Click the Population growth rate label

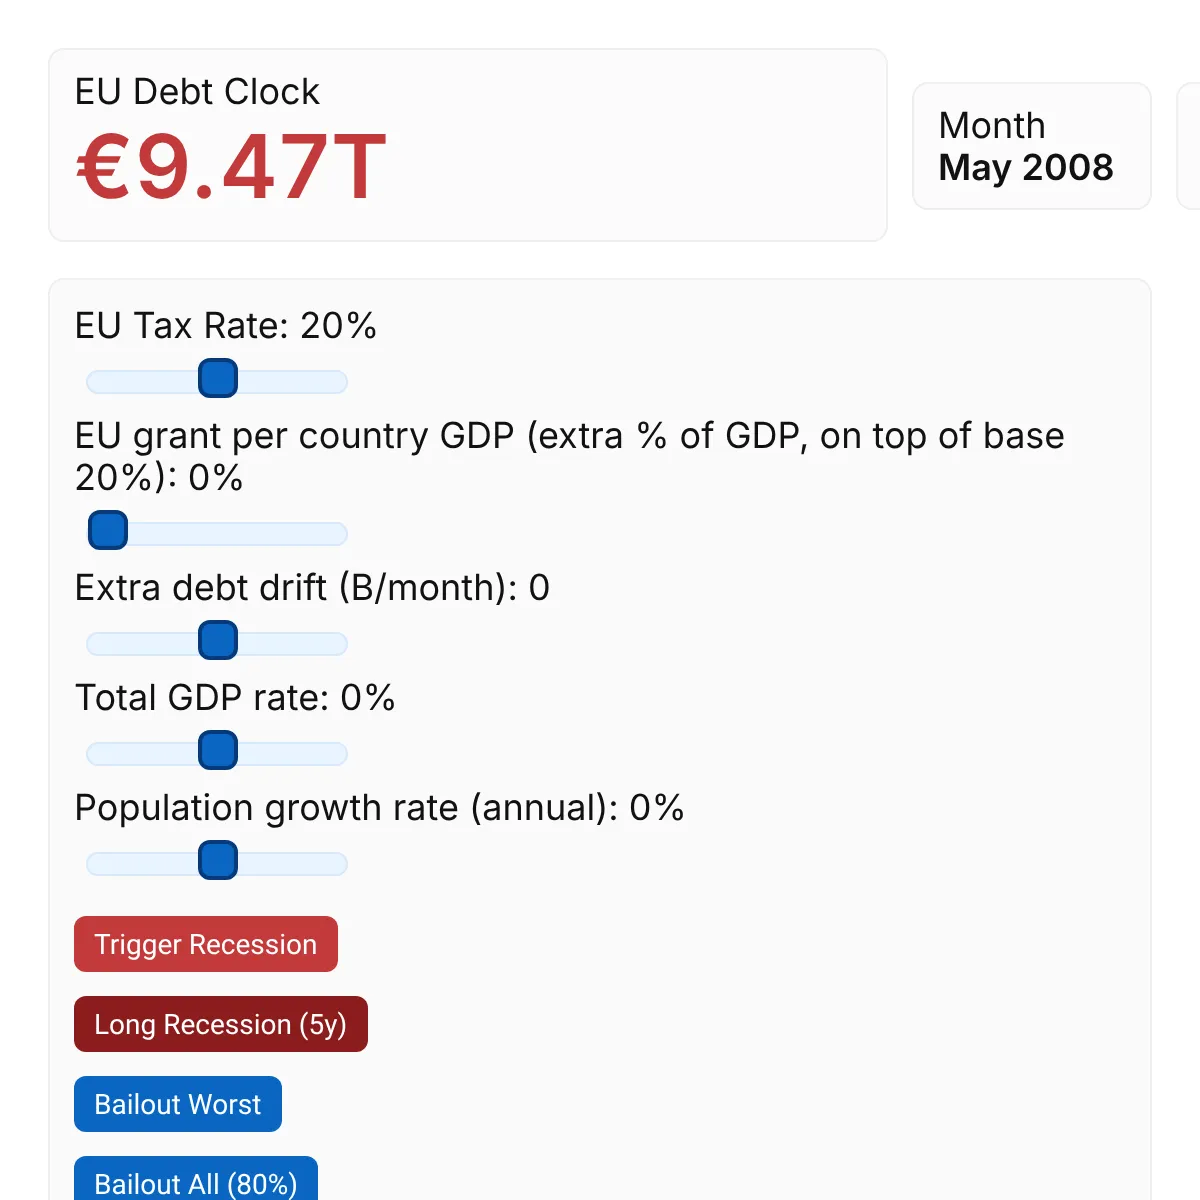point(379,808)
